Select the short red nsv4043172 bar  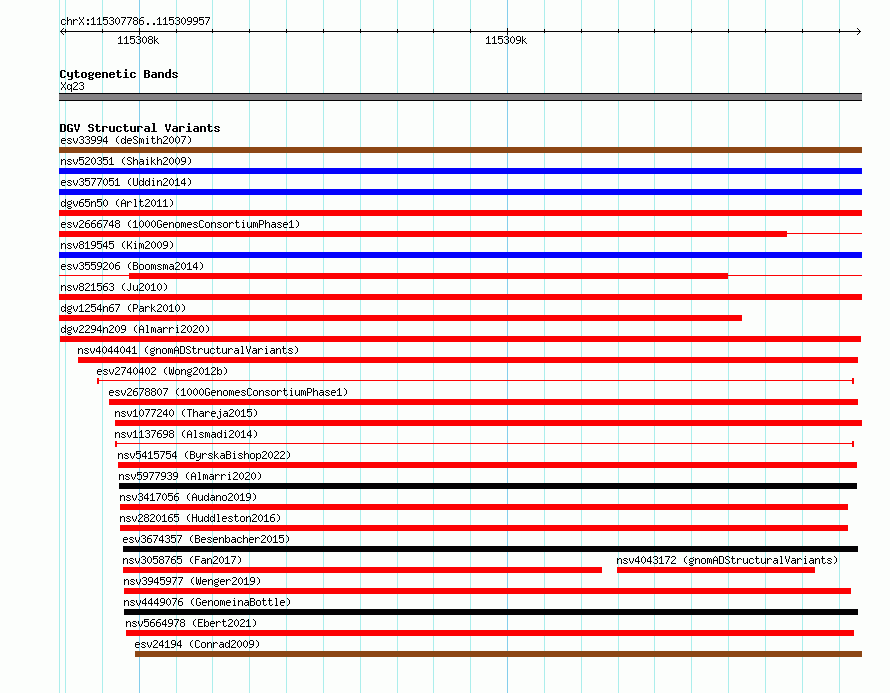(716, 570)
